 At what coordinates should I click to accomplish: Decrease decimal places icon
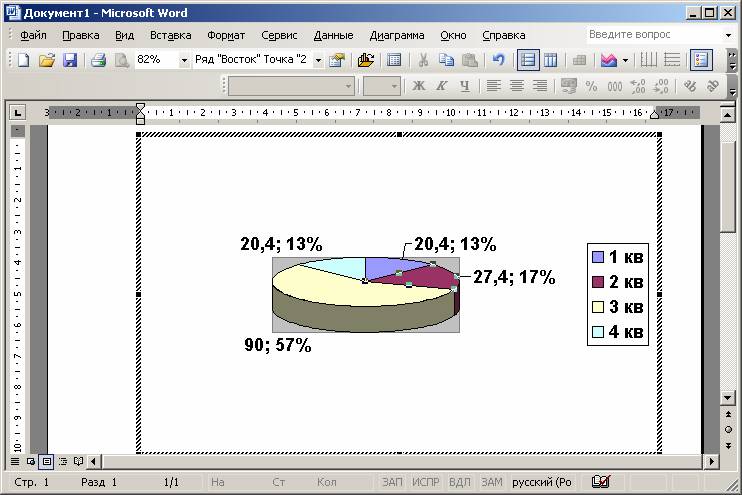pyautogui.click(x=661, y=86)
